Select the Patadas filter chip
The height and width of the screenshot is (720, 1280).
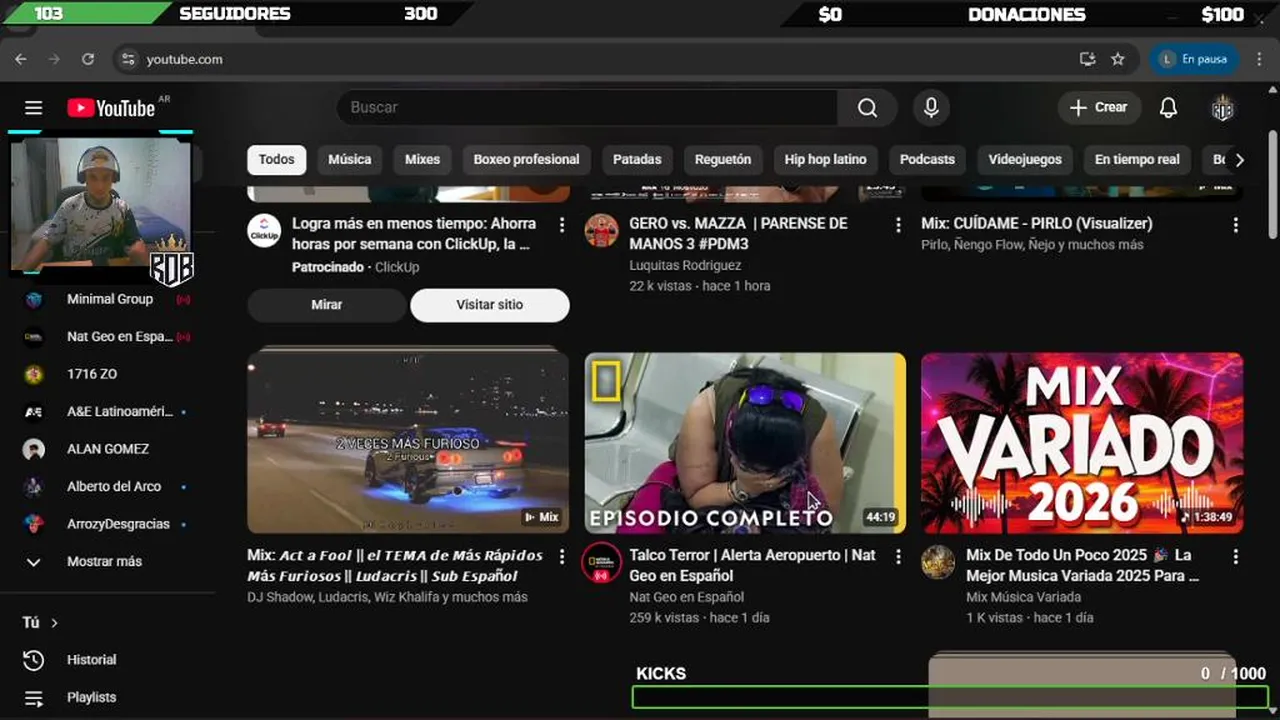[637, 160]
